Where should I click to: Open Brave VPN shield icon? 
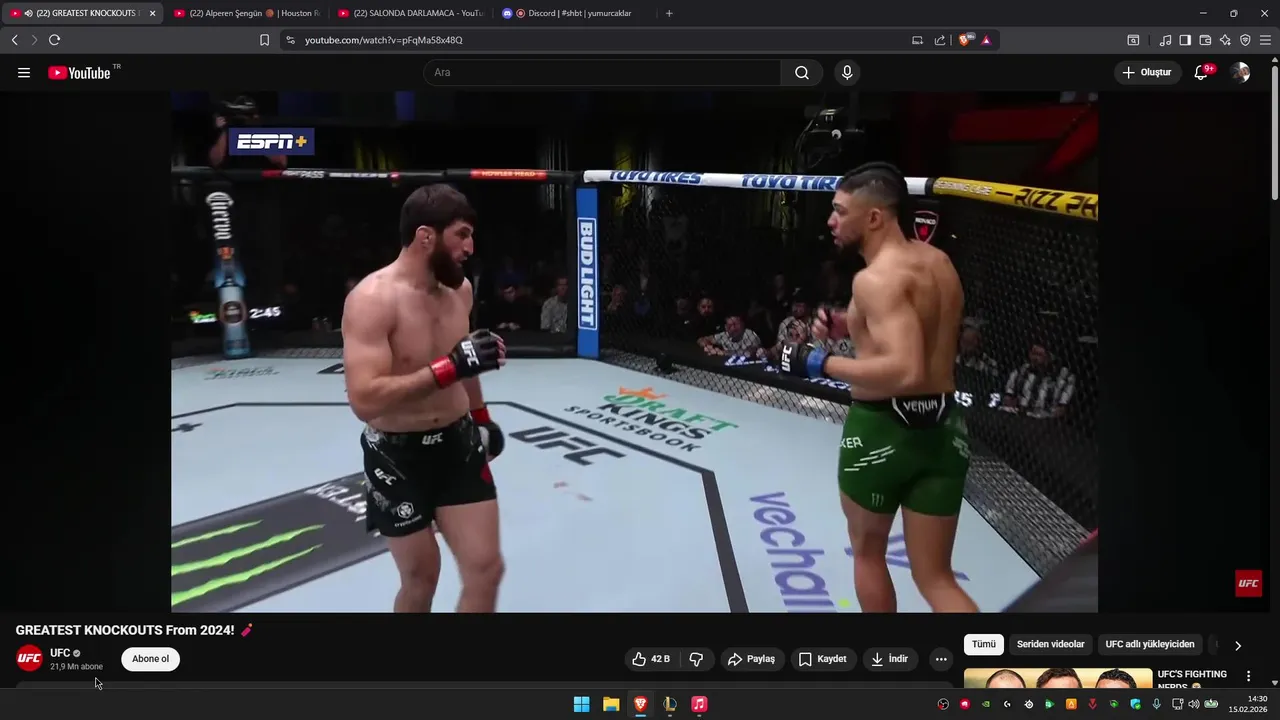[x=1245, y=40]
